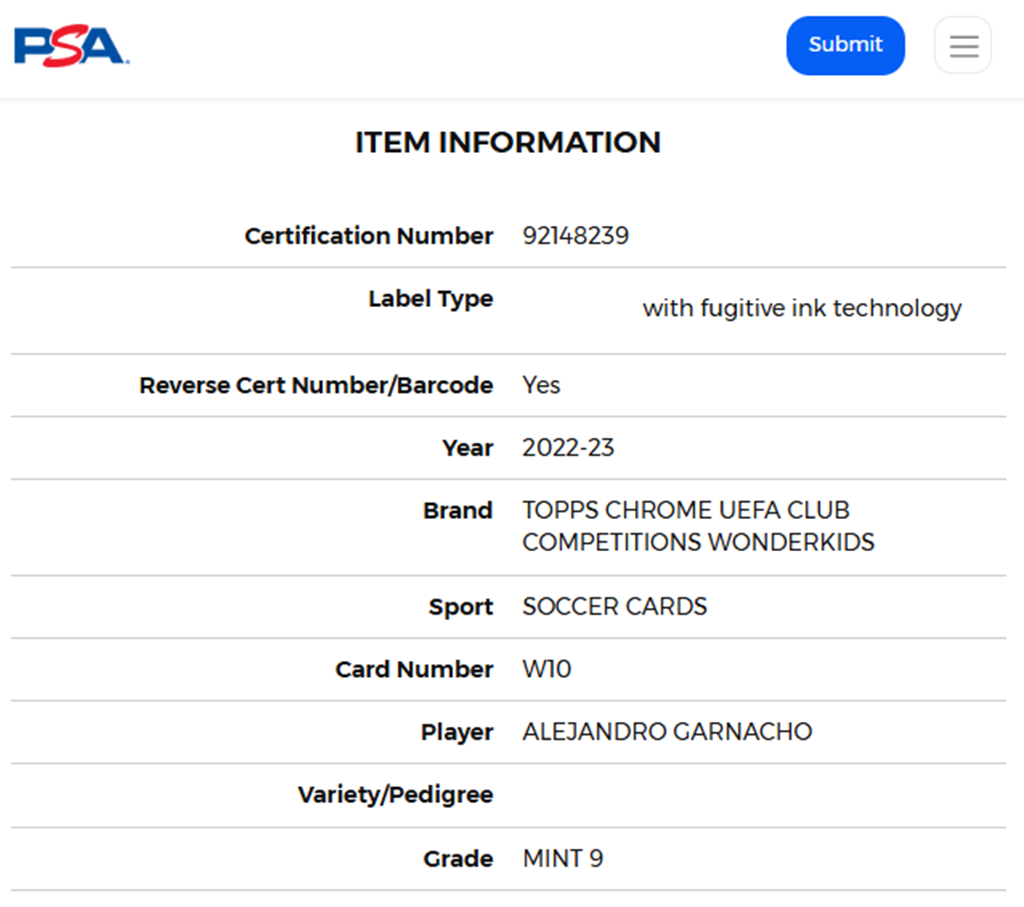
Task: Click the Variety/Pedigree label
Action: pos(395,795)
